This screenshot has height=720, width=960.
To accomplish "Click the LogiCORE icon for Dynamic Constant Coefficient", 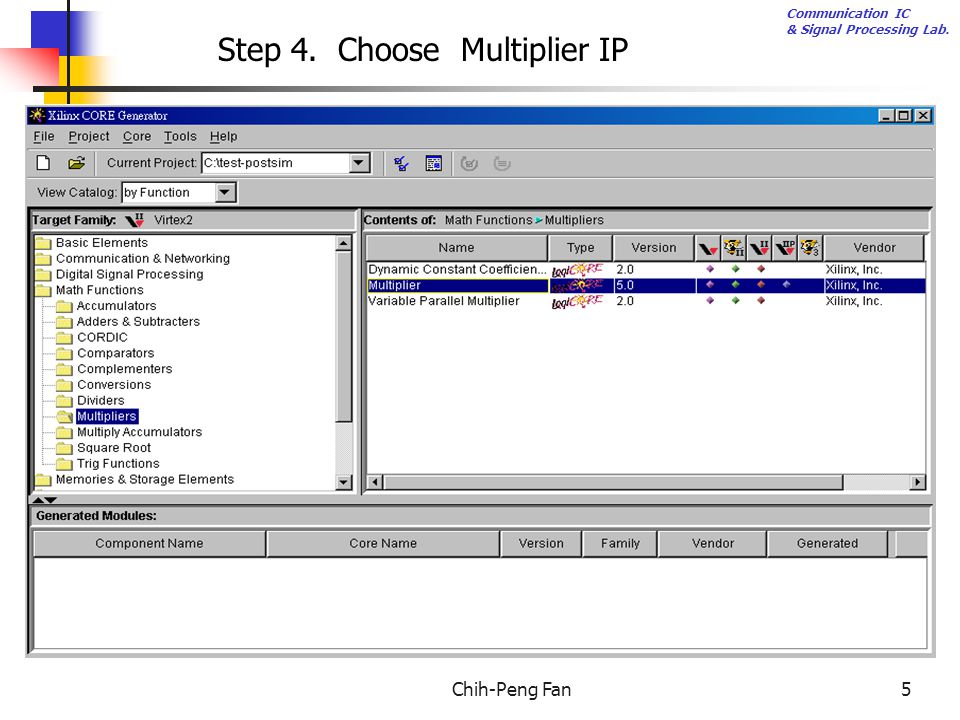I will (577, 269).
